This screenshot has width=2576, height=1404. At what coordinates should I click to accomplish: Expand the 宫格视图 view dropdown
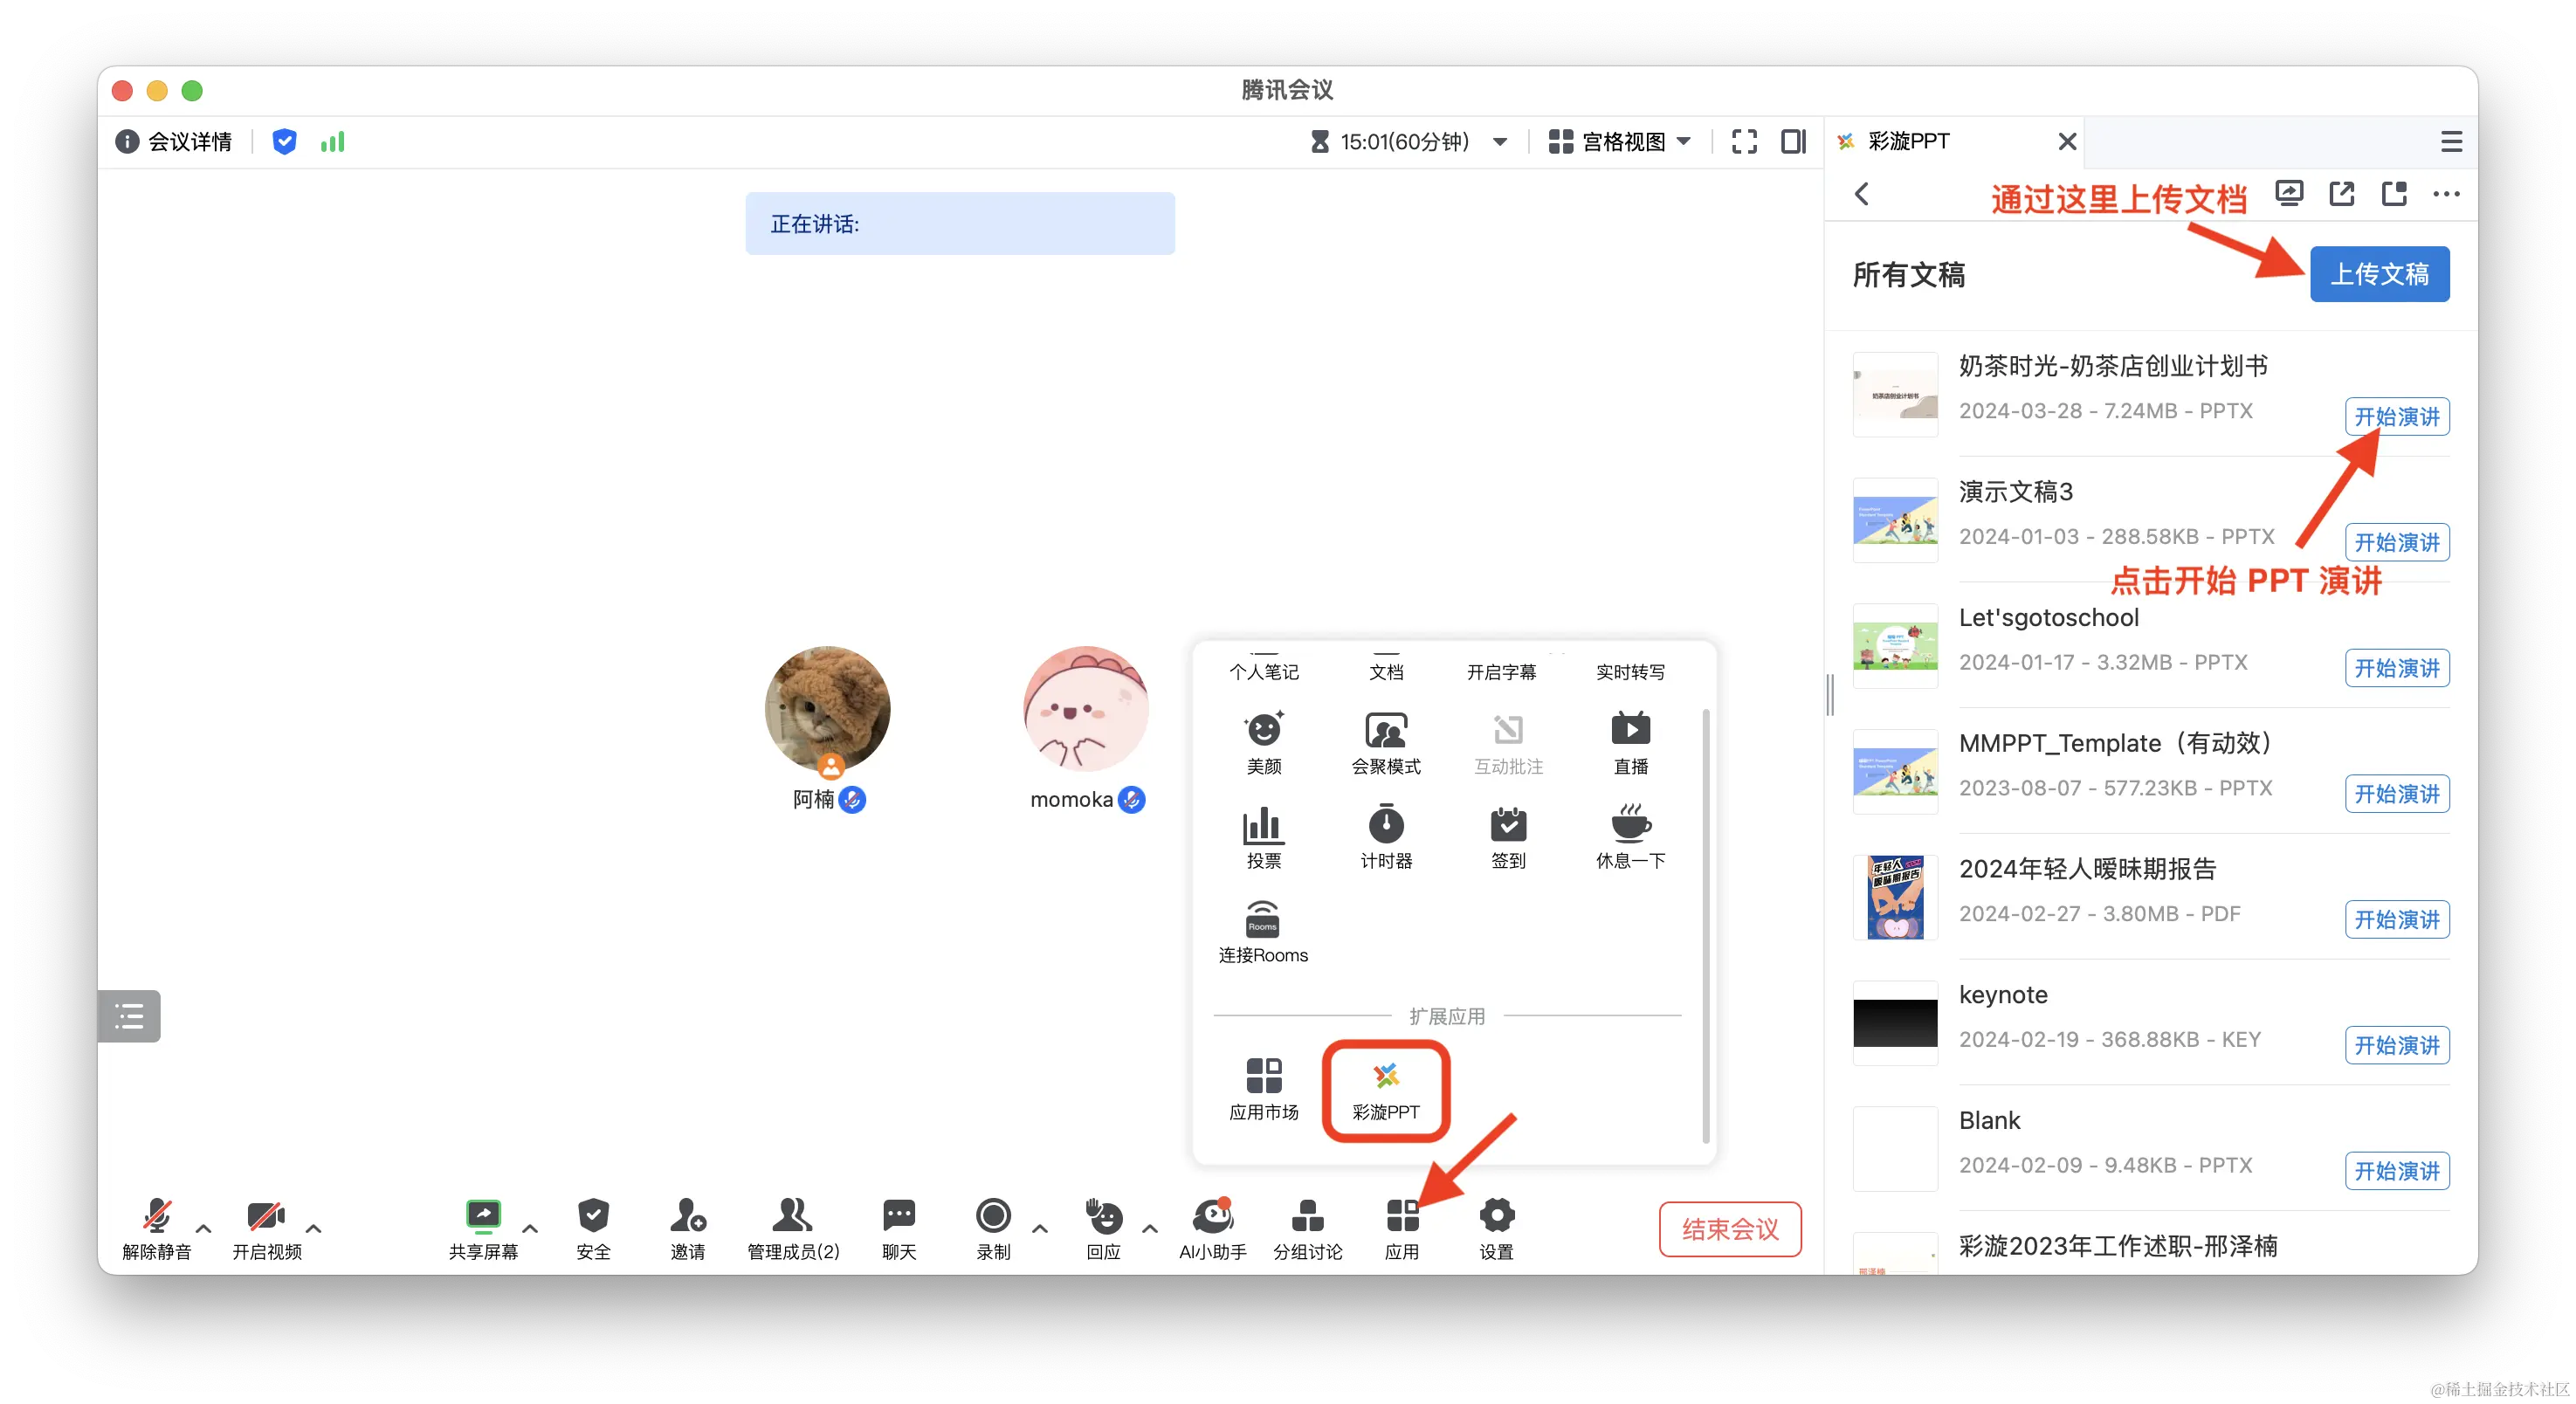pyautogui.click(x=1684, y=142)
